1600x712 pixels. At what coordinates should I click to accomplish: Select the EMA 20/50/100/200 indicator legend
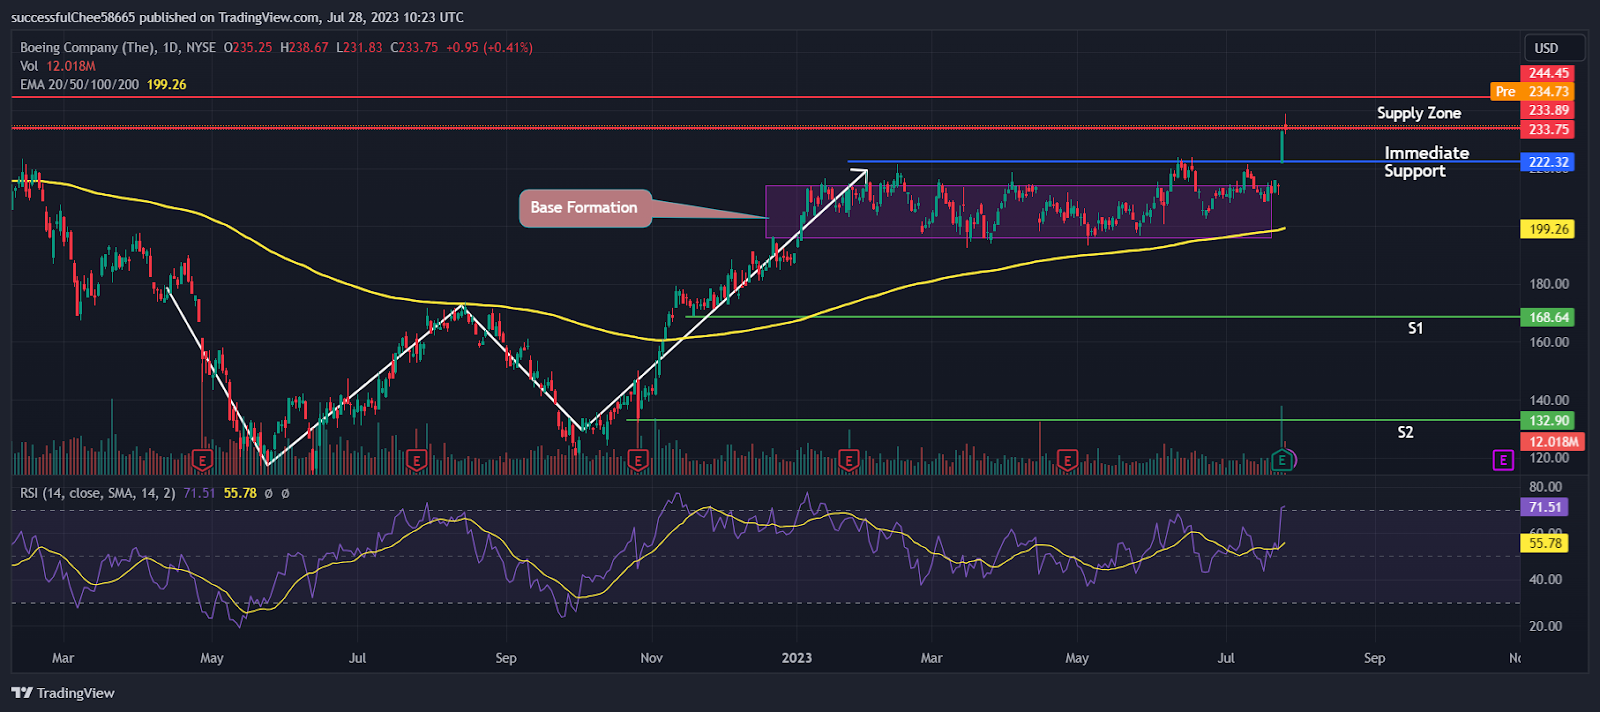point(103,84)
